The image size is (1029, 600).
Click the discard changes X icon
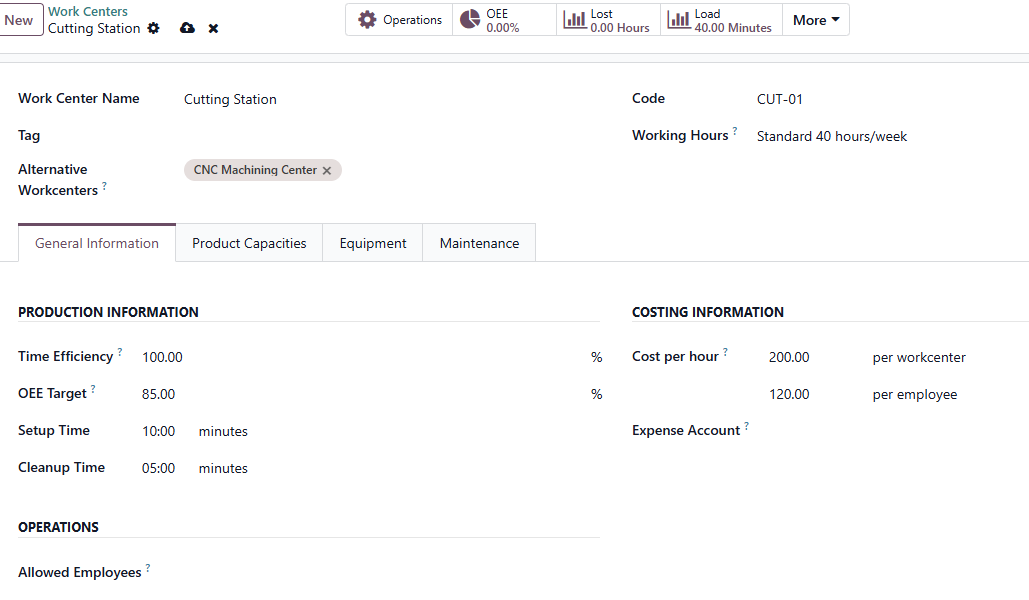[213, 28]
